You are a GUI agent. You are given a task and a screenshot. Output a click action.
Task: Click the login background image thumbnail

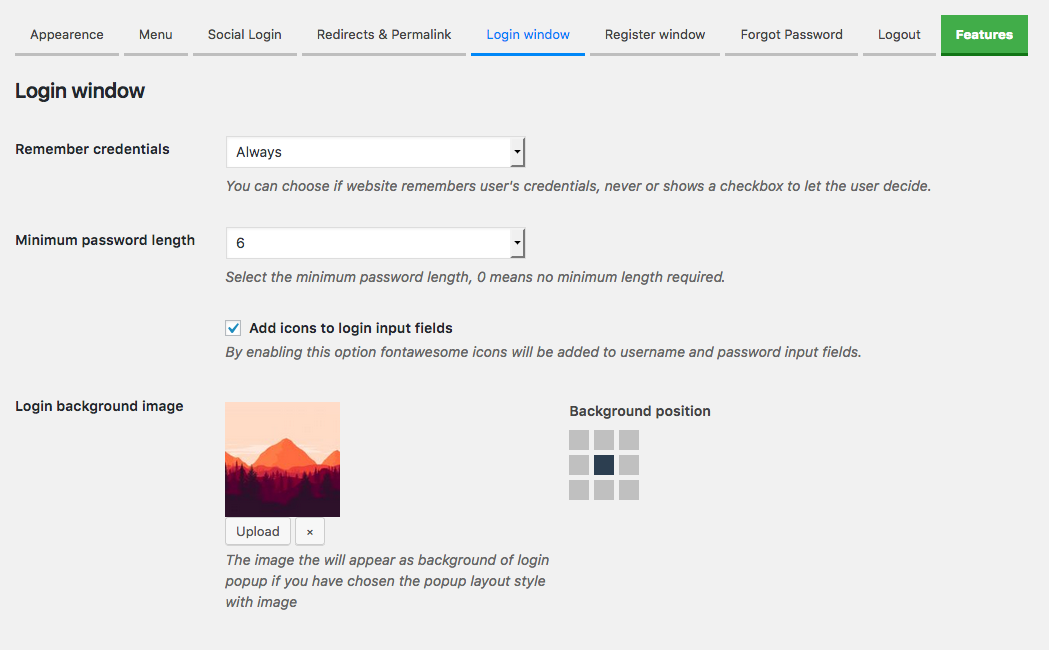283,459
